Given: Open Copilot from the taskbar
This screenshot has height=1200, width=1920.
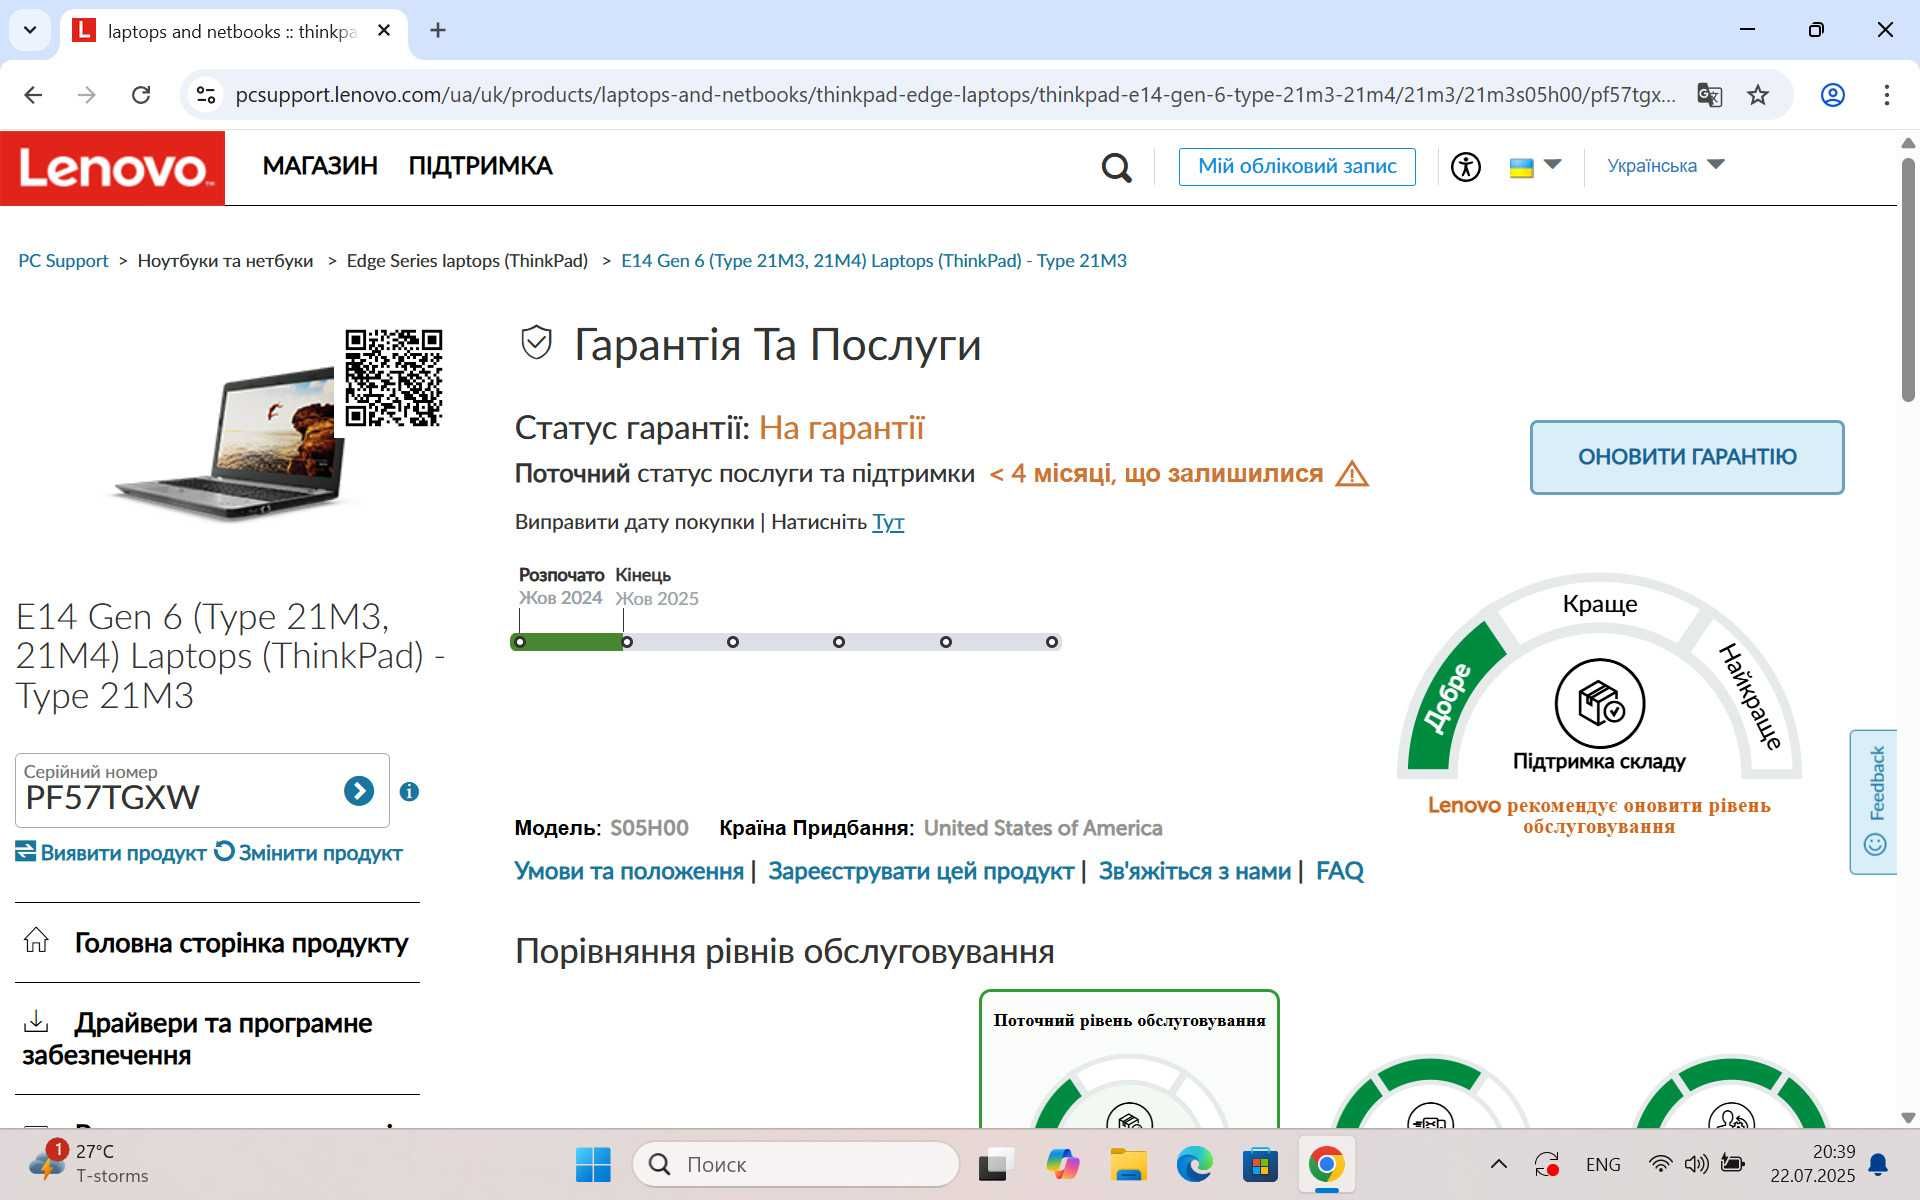Looking at the screenshot, I should [1062, 1164].
